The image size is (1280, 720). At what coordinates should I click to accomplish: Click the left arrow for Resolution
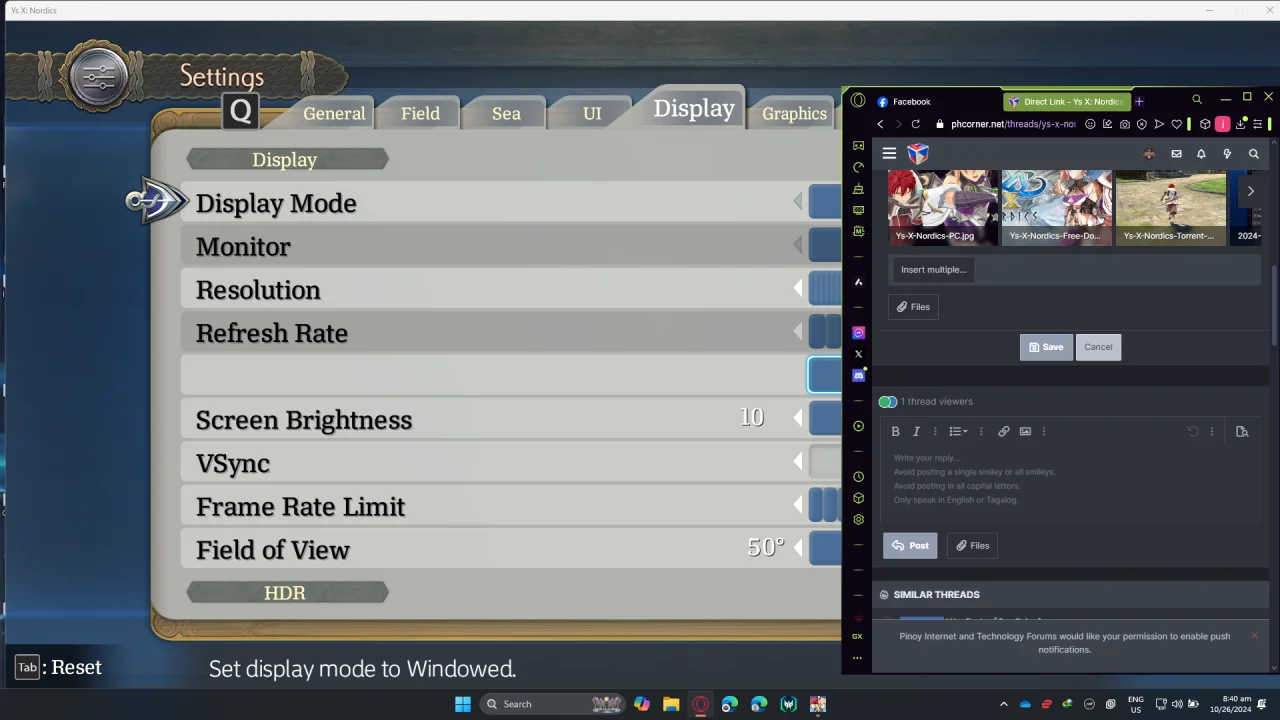[x=798, y=290]
